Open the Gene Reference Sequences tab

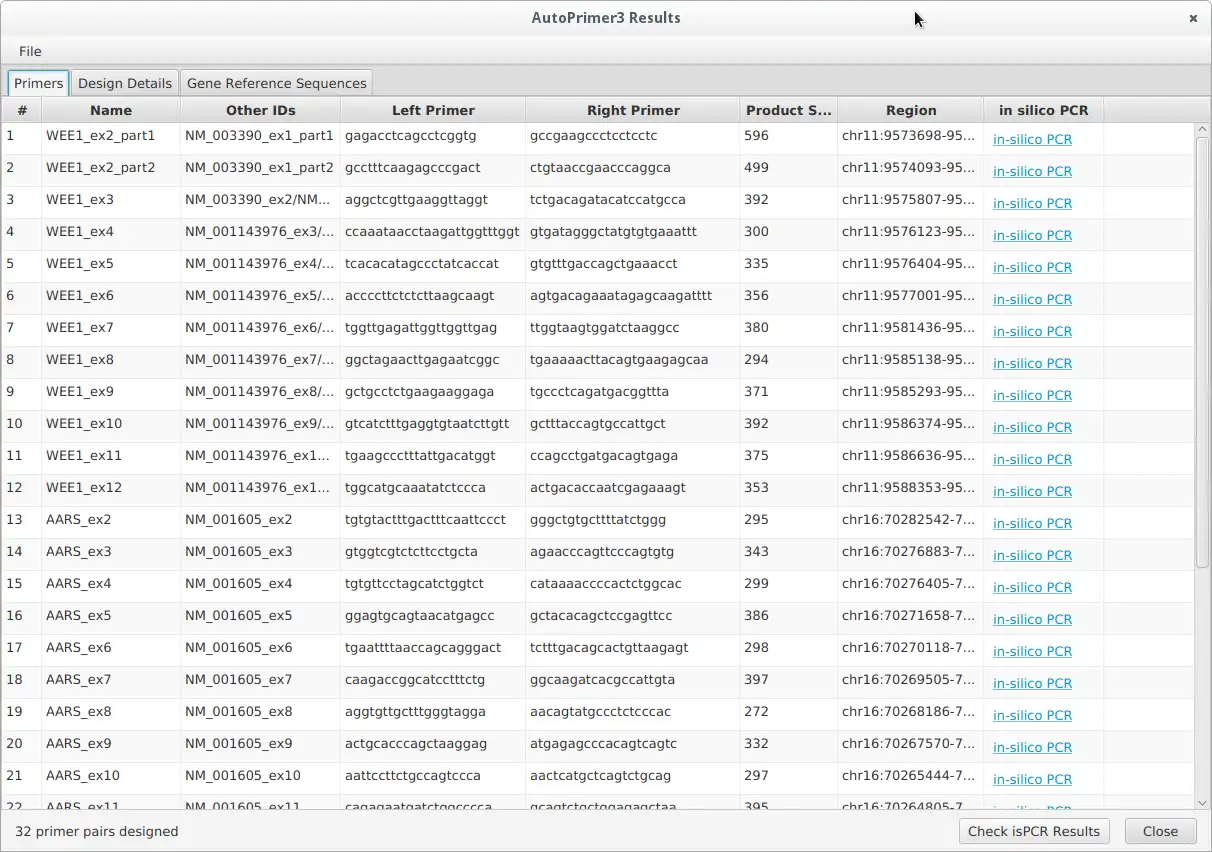[x=276, y=83]
